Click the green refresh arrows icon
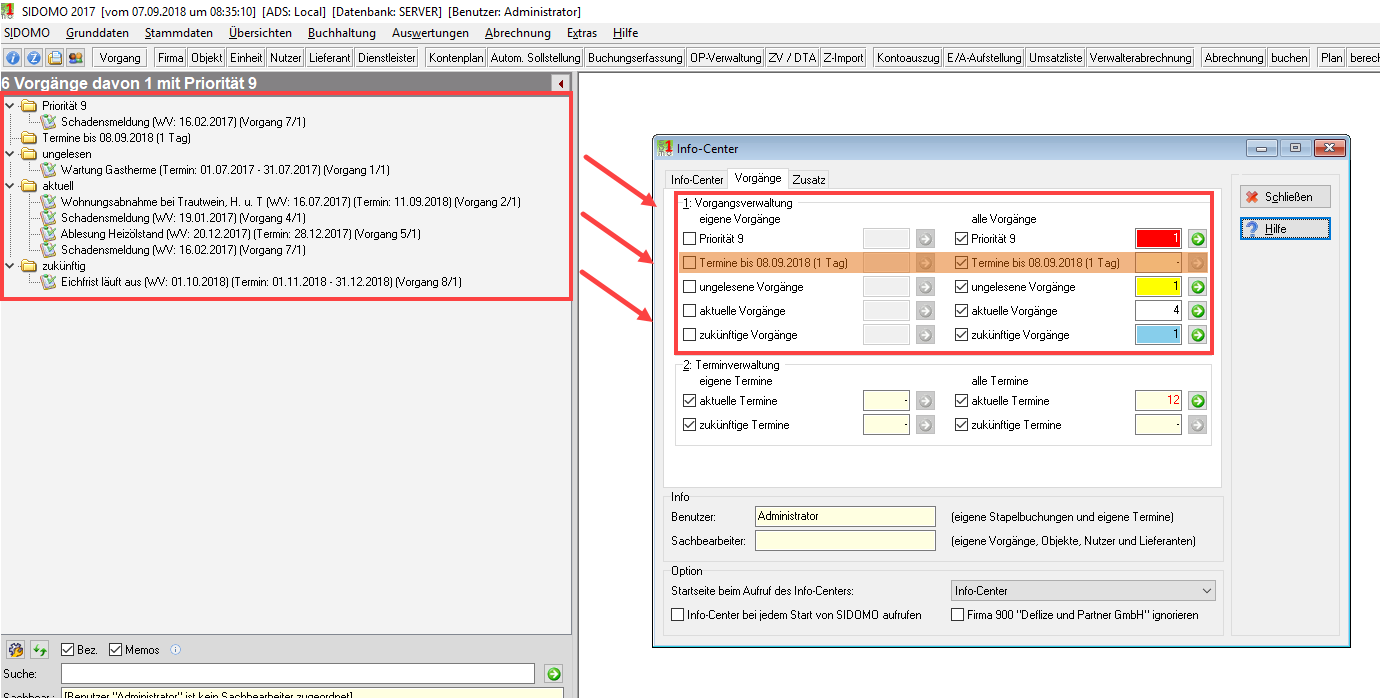Viewport: 1380px width, 698px height. (x=40, y=650)
